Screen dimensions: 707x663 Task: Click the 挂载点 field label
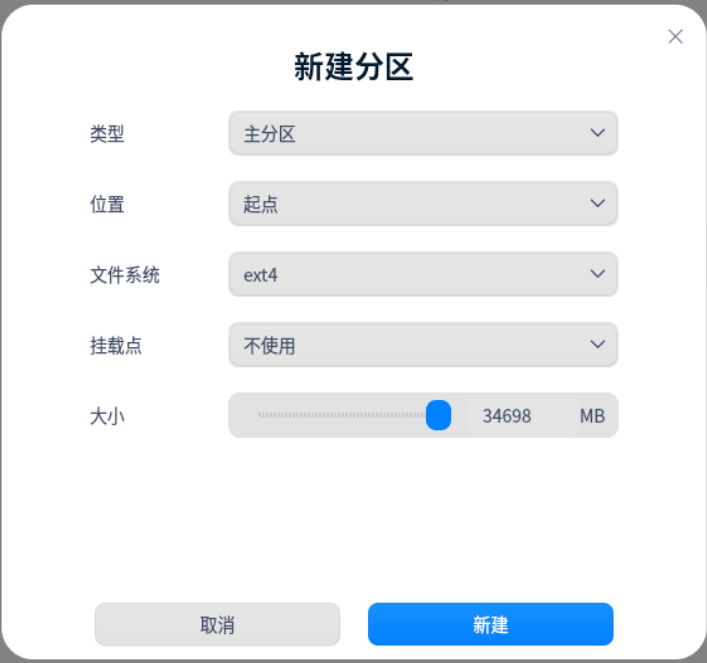point(116,346)
